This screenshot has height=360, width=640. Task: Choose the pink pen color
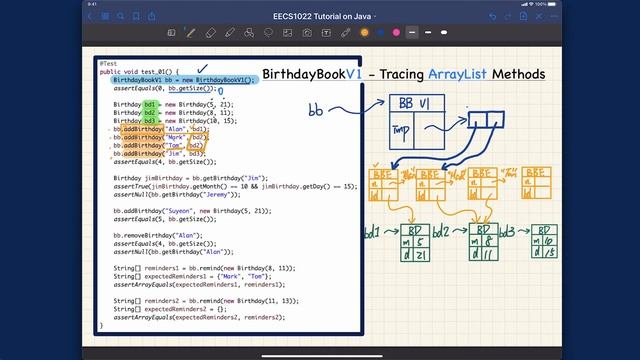[x=396, y=33]
